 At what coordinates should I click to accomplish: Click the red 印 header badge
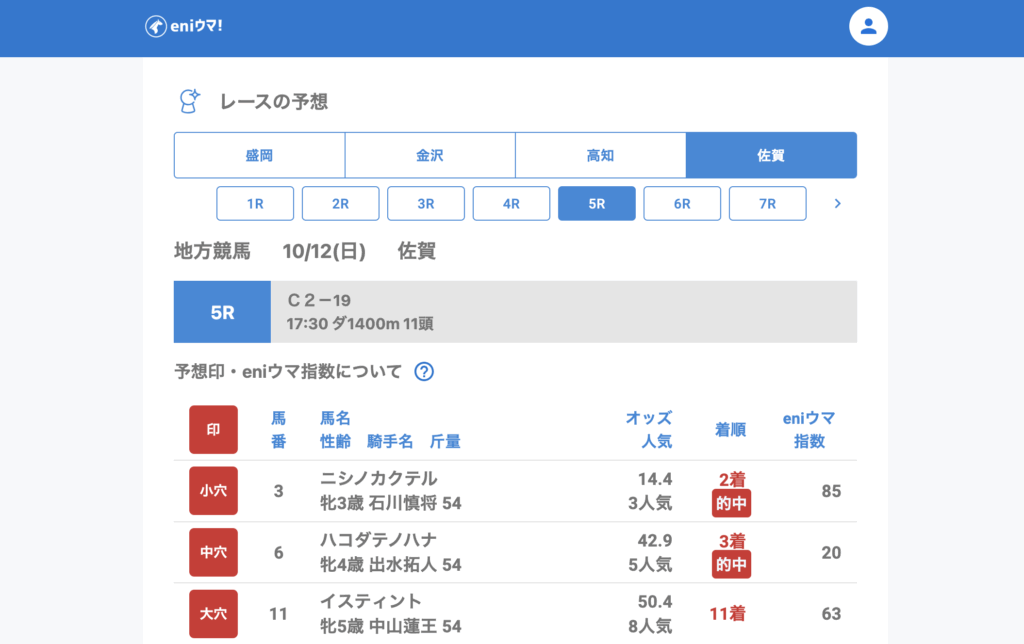tap(213, 429)
